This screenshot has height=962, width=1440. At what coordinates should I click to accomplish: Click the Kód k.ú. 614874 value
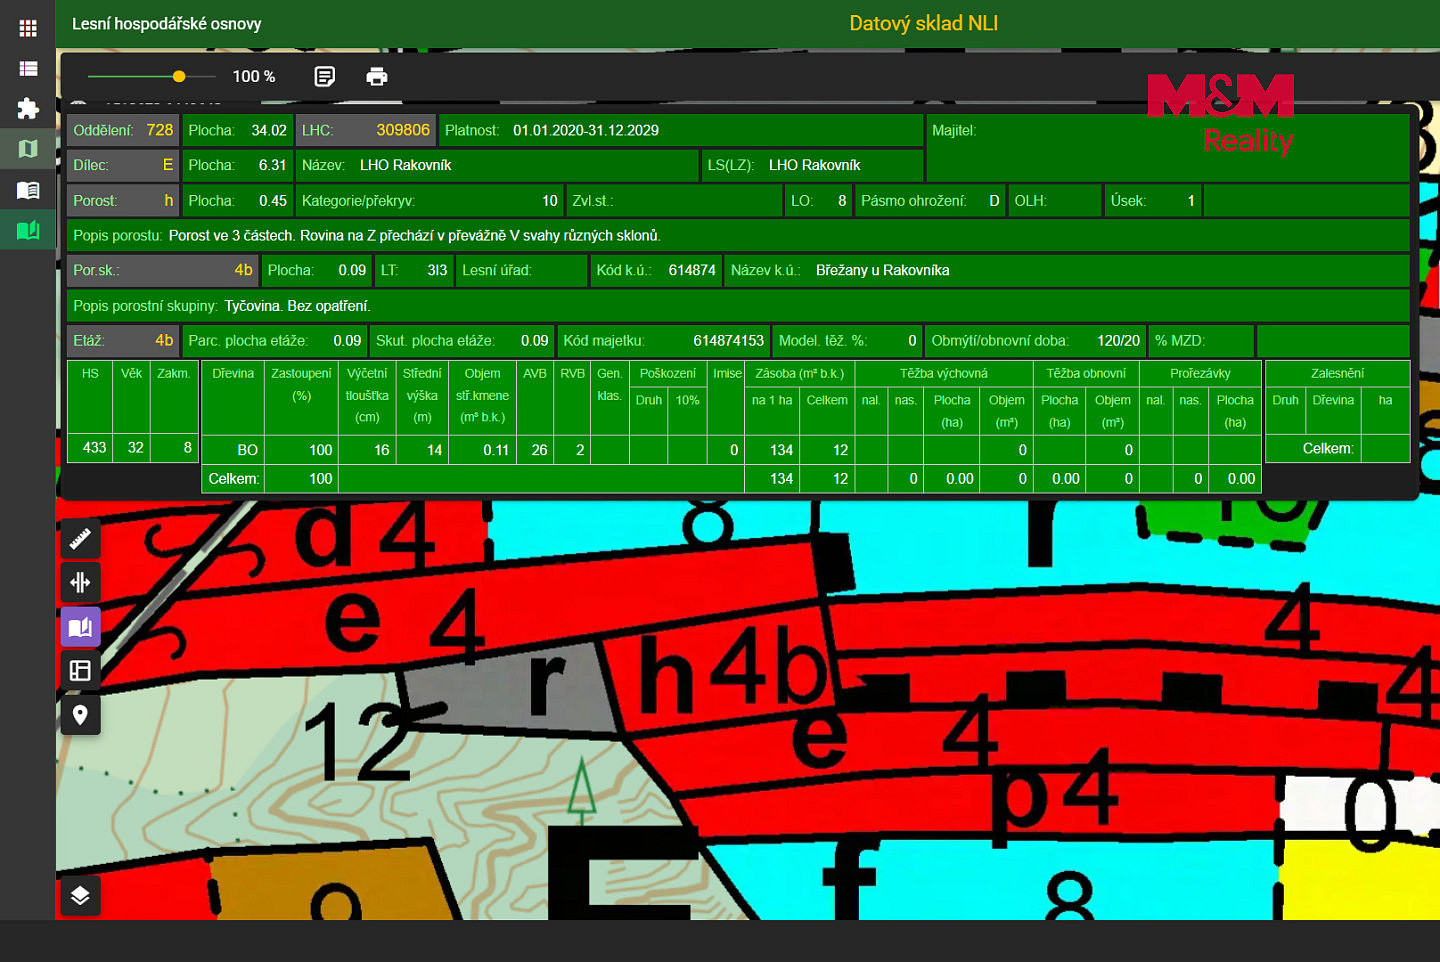click(x=692, y=270)
